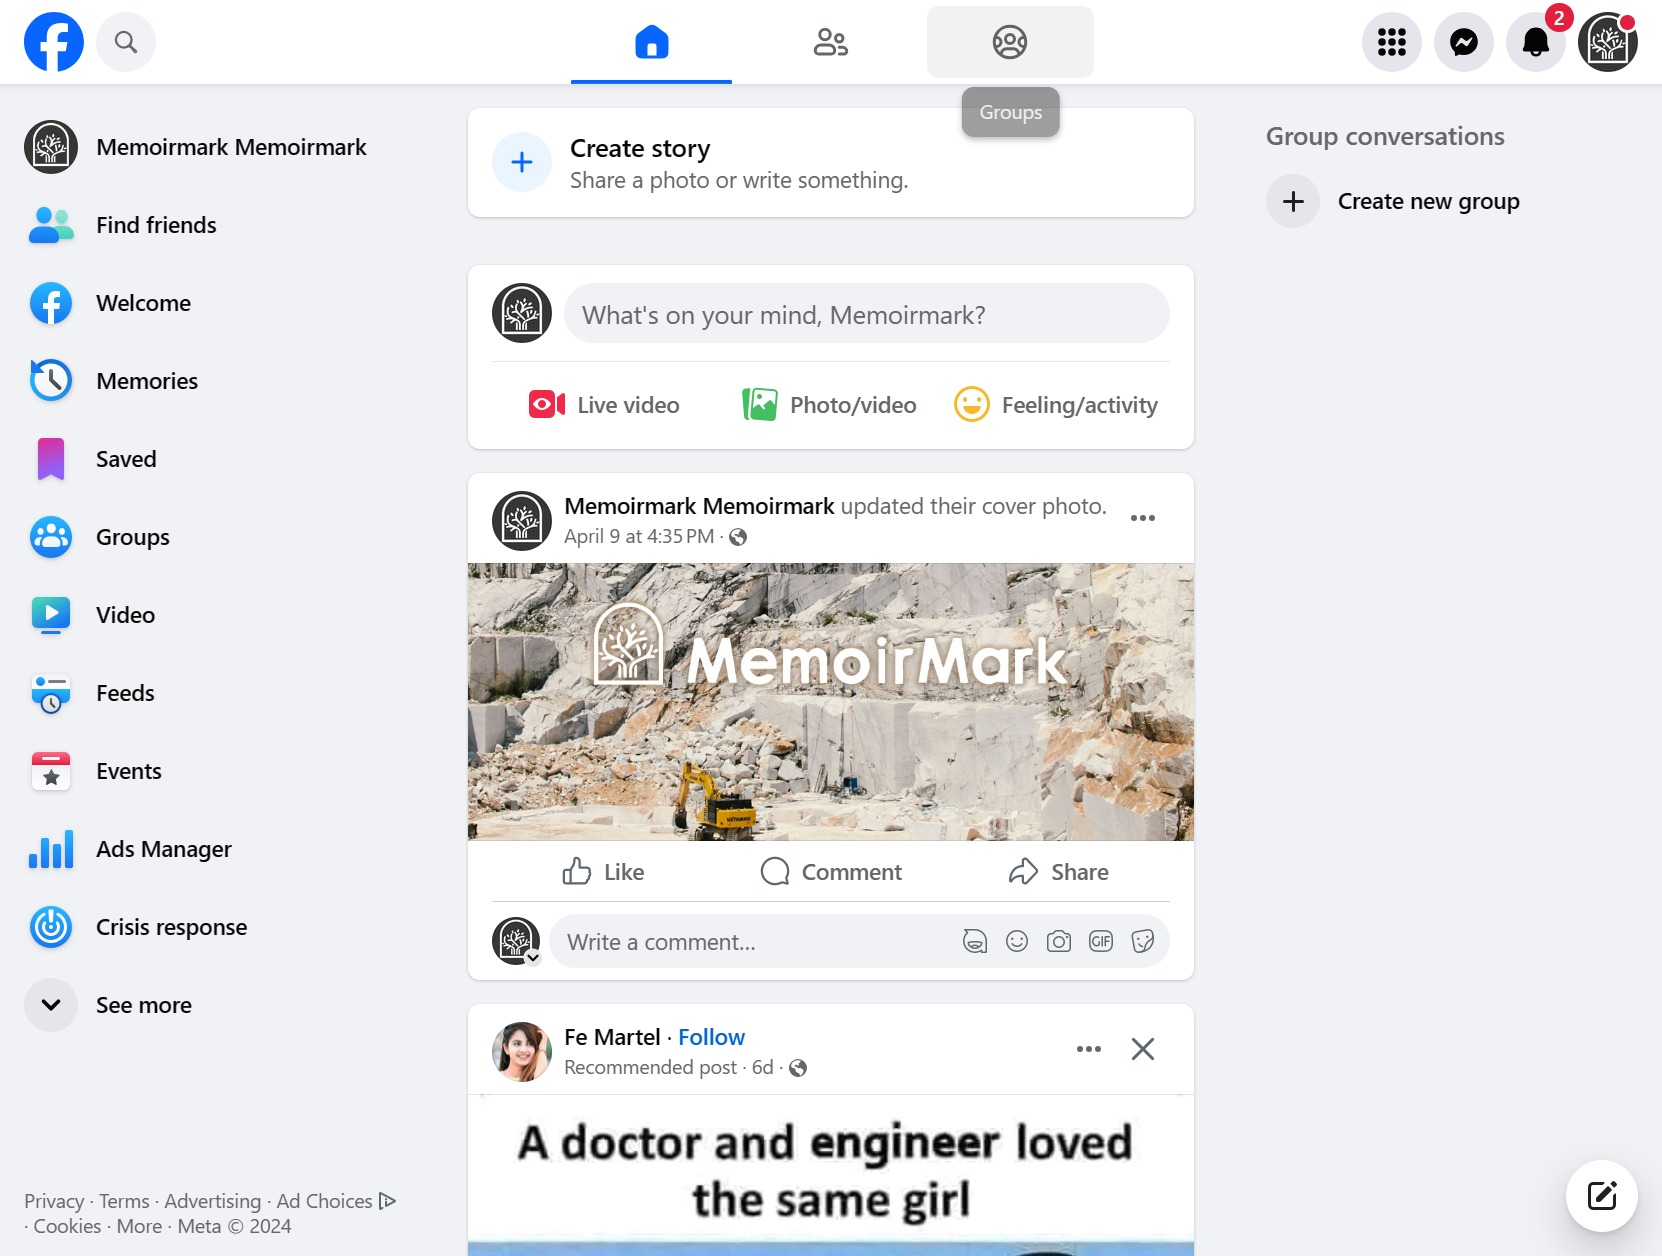The height and width of the screenshot is (1256, 1662).
Task: Open notifications bell
Action: coord(1536,42)
